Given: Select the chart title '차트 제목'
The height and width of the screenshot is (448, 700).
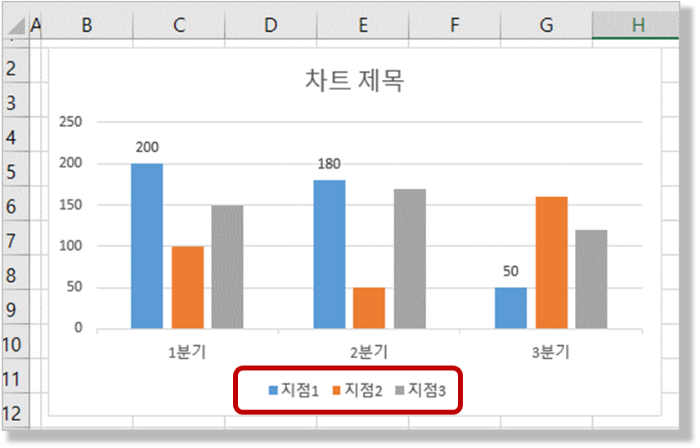Looking at the screenshot, I should (354, 80).
